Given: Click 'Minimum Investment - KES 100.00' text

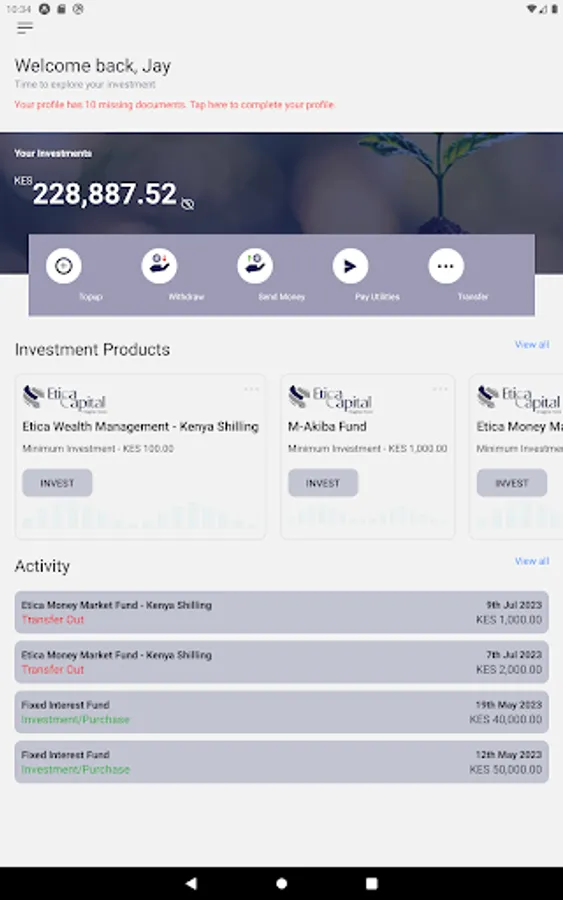Looking at the screenshot, I should click(x=98, y=448).
